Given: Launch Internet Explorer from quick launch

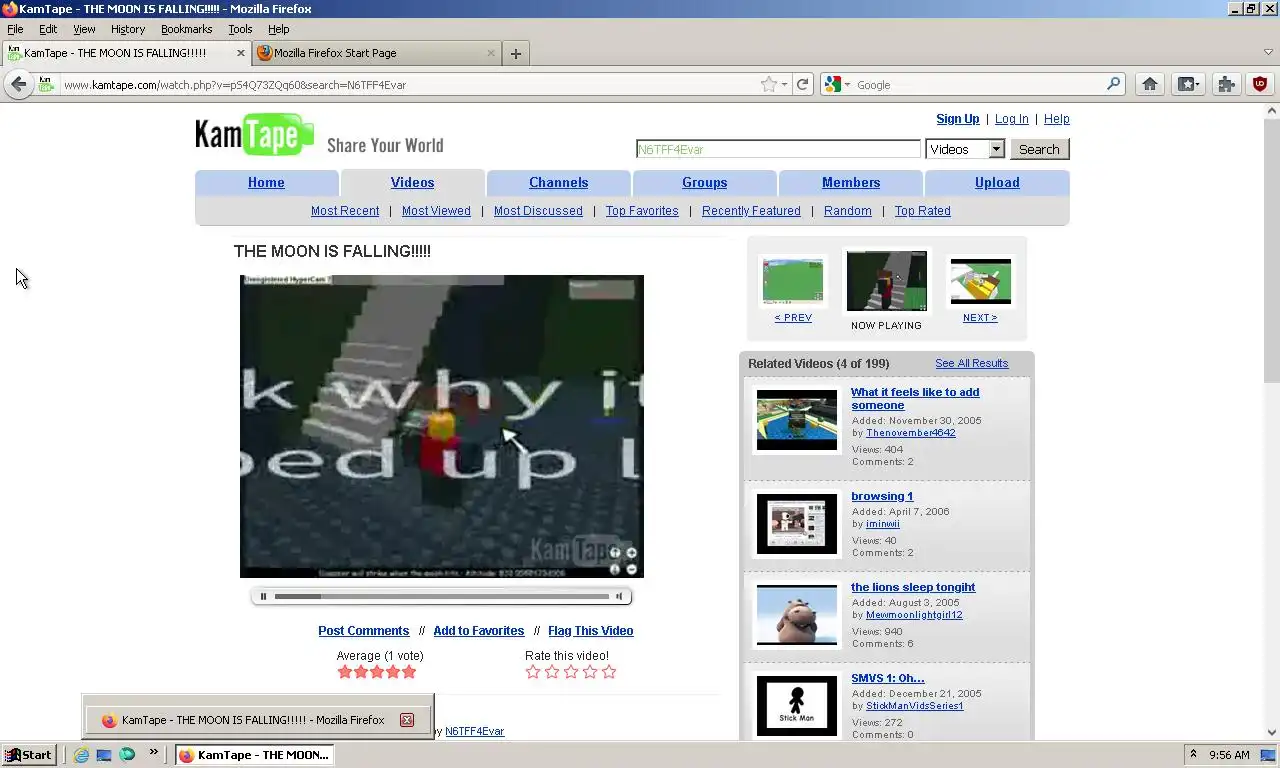Looking at the screenshot, I should 81,755.
